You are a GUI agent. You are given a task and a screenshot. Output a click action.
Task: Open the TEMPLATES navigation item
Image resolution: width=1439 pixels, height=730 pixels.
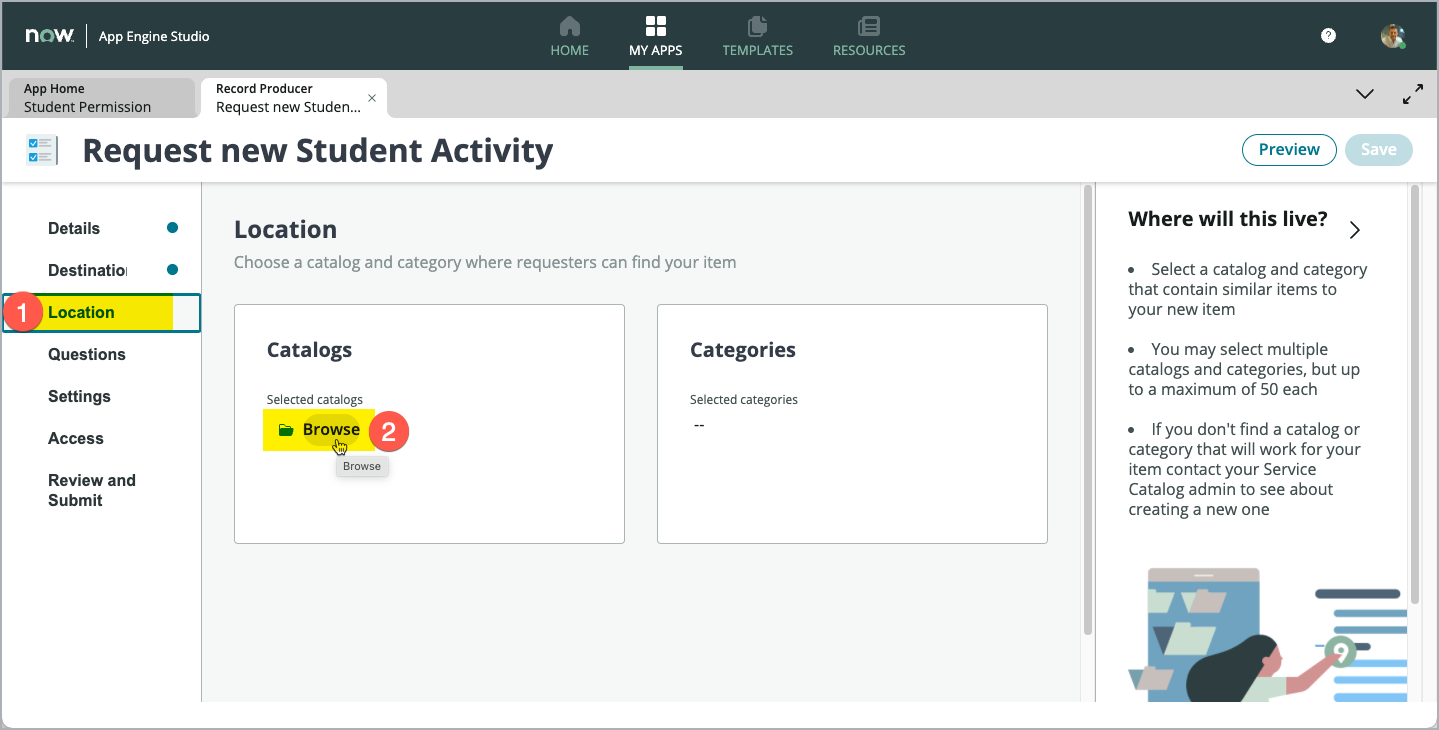[x=757, y=36]
